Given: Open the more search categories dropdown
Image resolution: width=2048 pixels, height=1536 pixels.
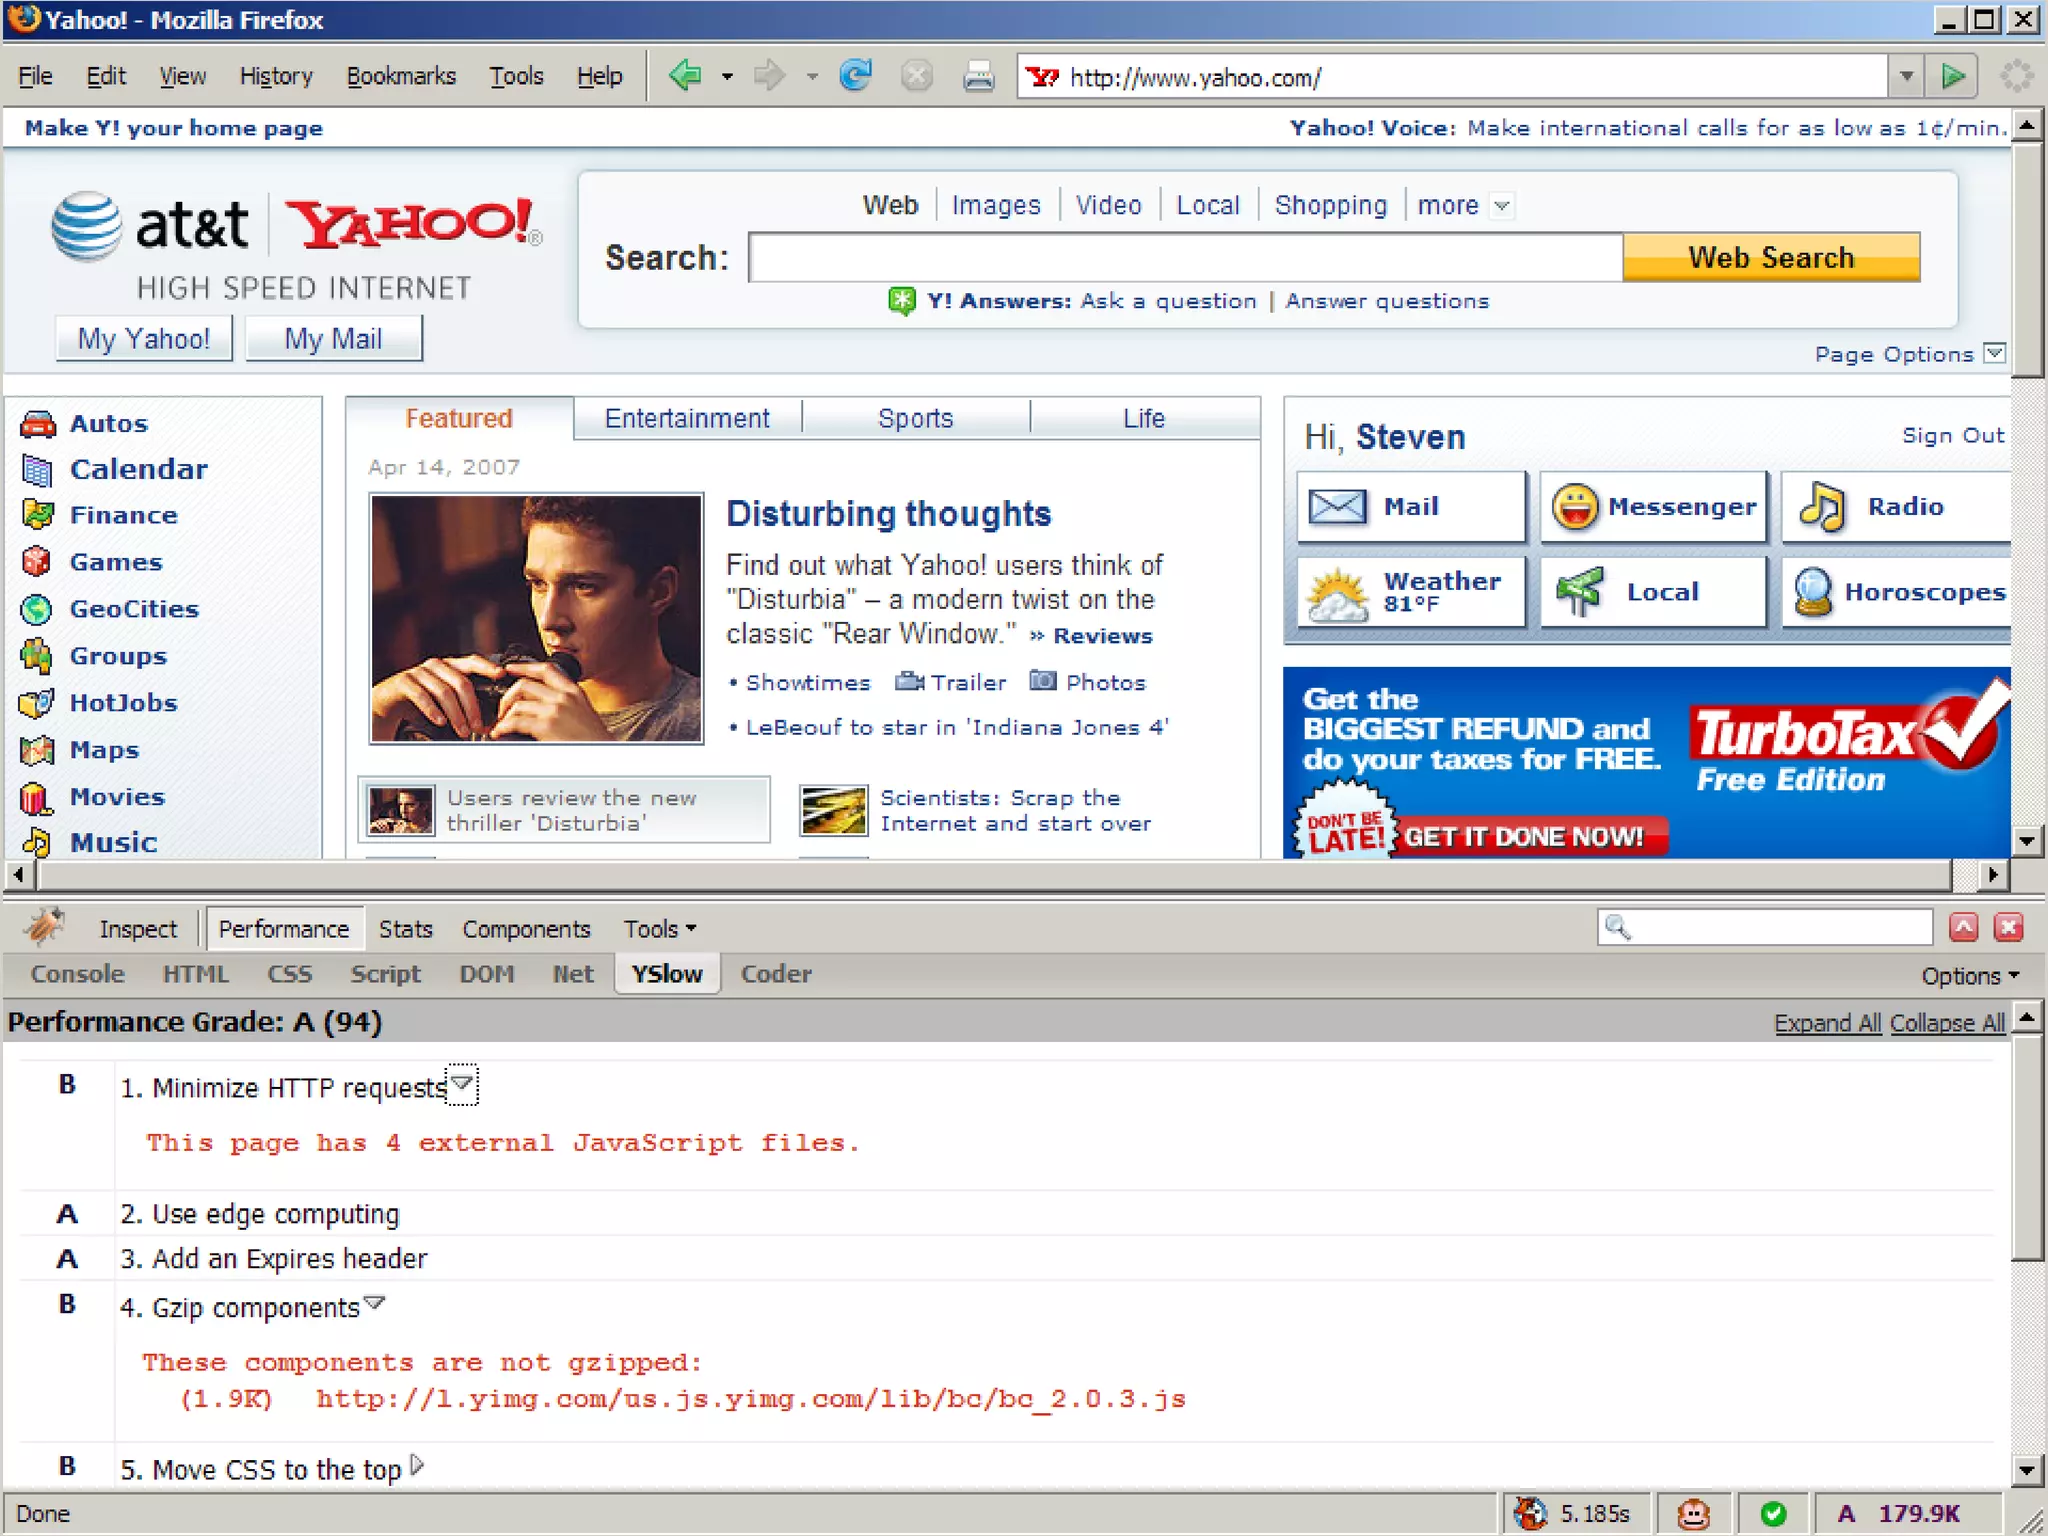Looking at the screenshot, I should (x=1501, y=206).
